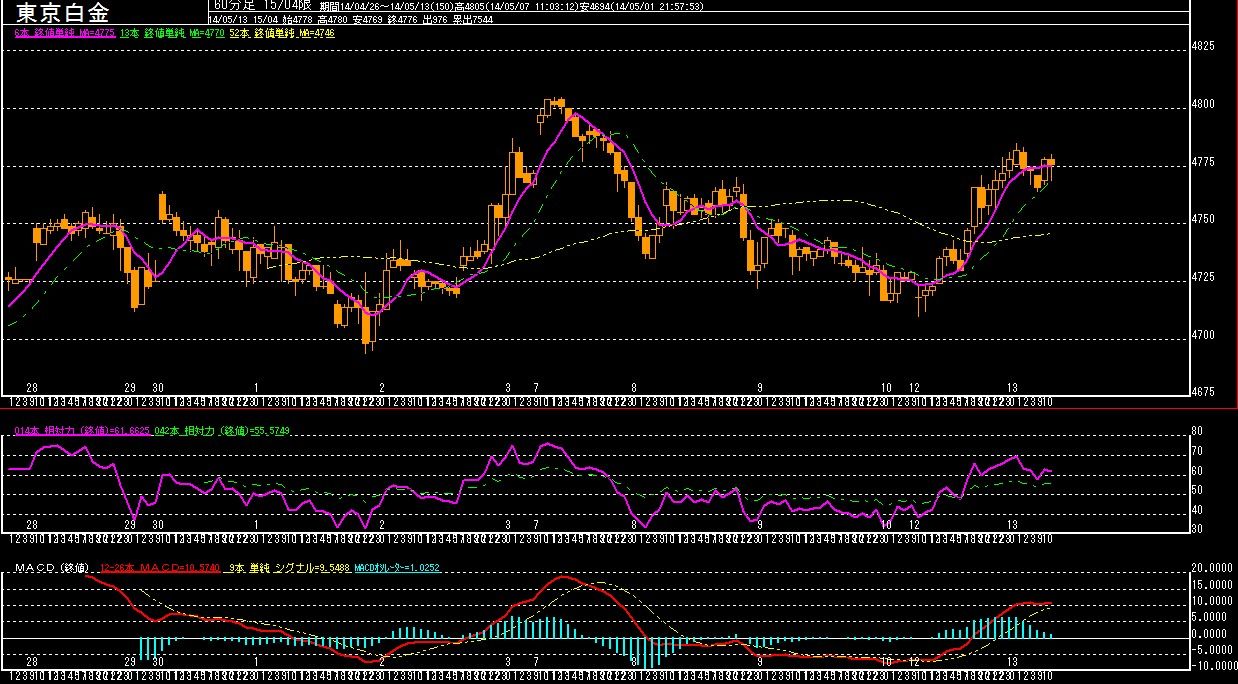Click date label 13 in price chart
Screen dimensions: 1238x684
1013,387
